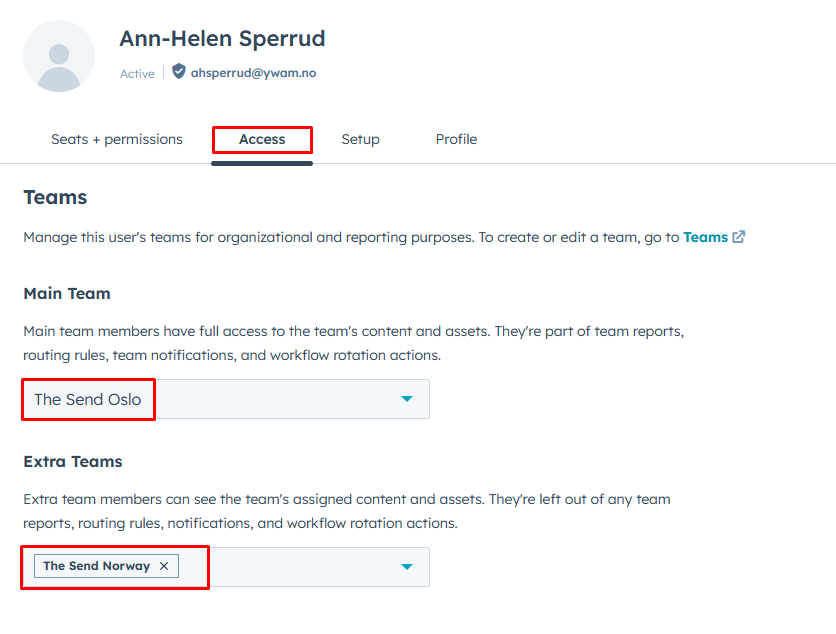
Task: Remove The Send Norway tag with its X
Action: click(164, 566)
